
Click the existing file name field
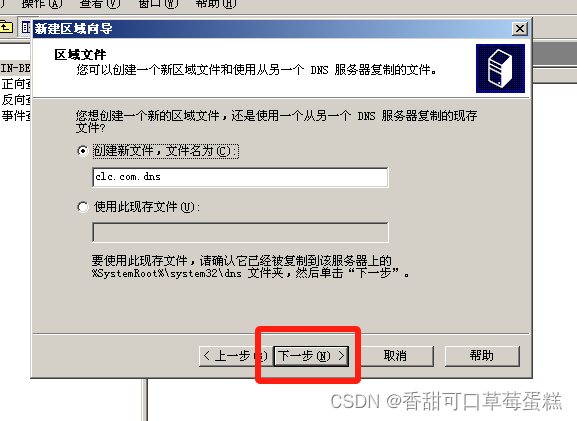click(x=240, y=232)
